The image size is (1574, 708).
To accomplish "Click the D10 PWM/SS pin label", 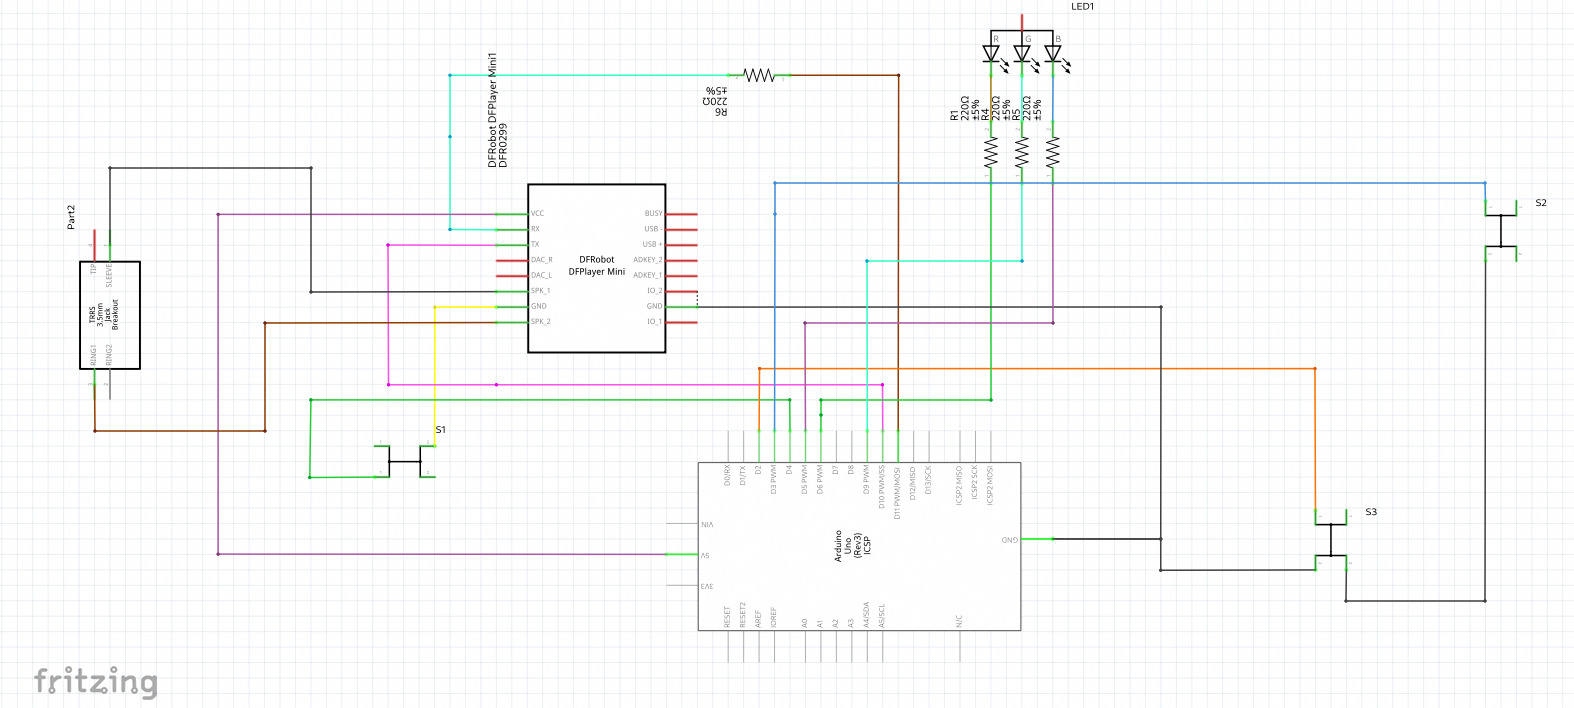I will 882,487.
